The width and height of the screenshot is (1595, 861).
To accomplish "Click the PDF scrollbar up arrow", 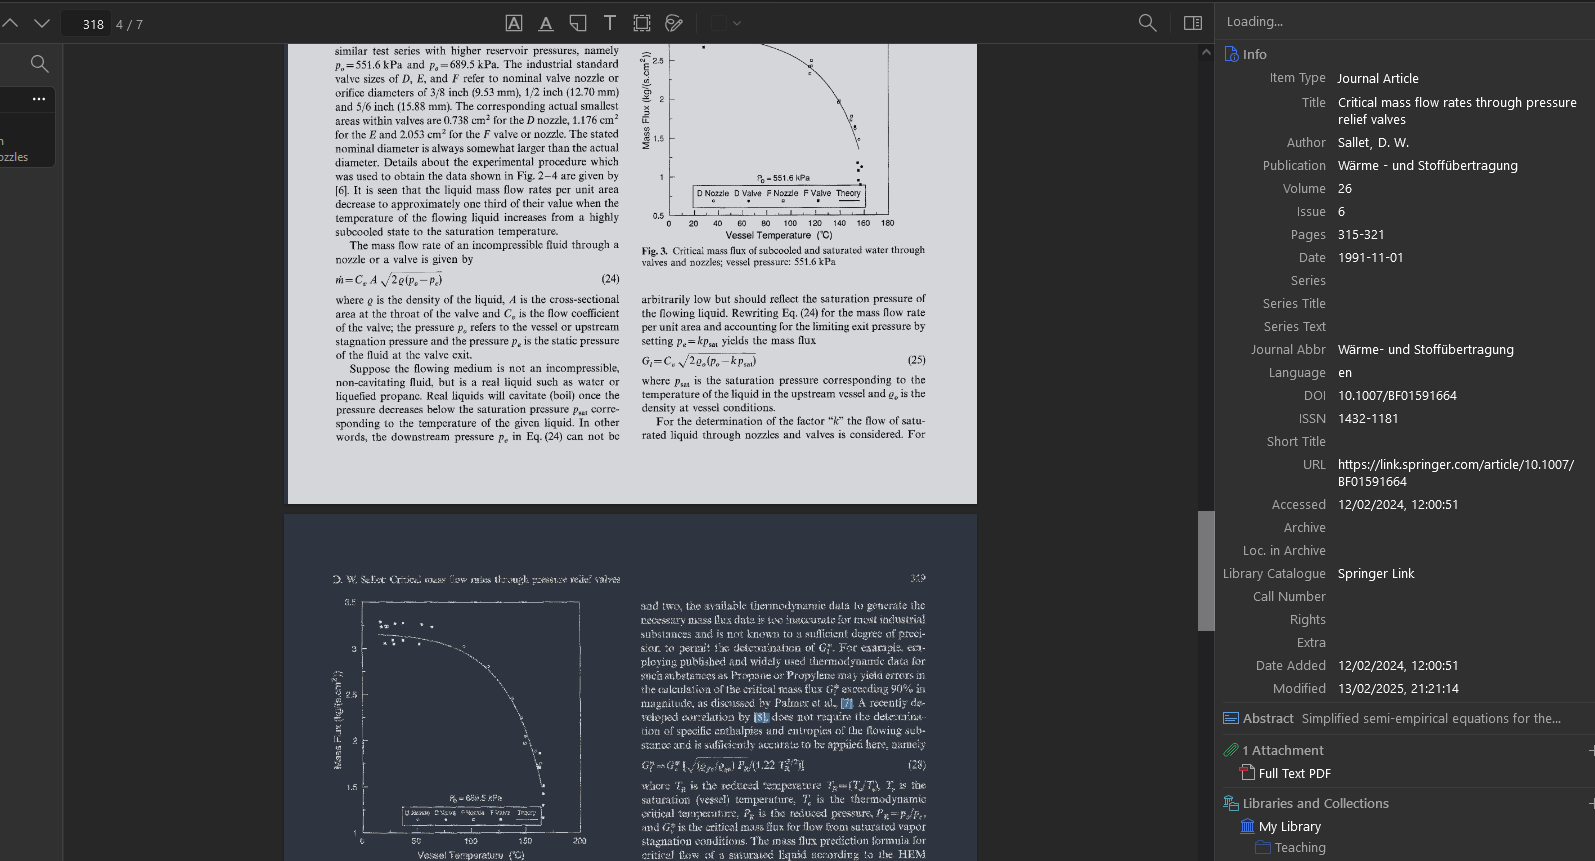I will (x=1206, y=52).
